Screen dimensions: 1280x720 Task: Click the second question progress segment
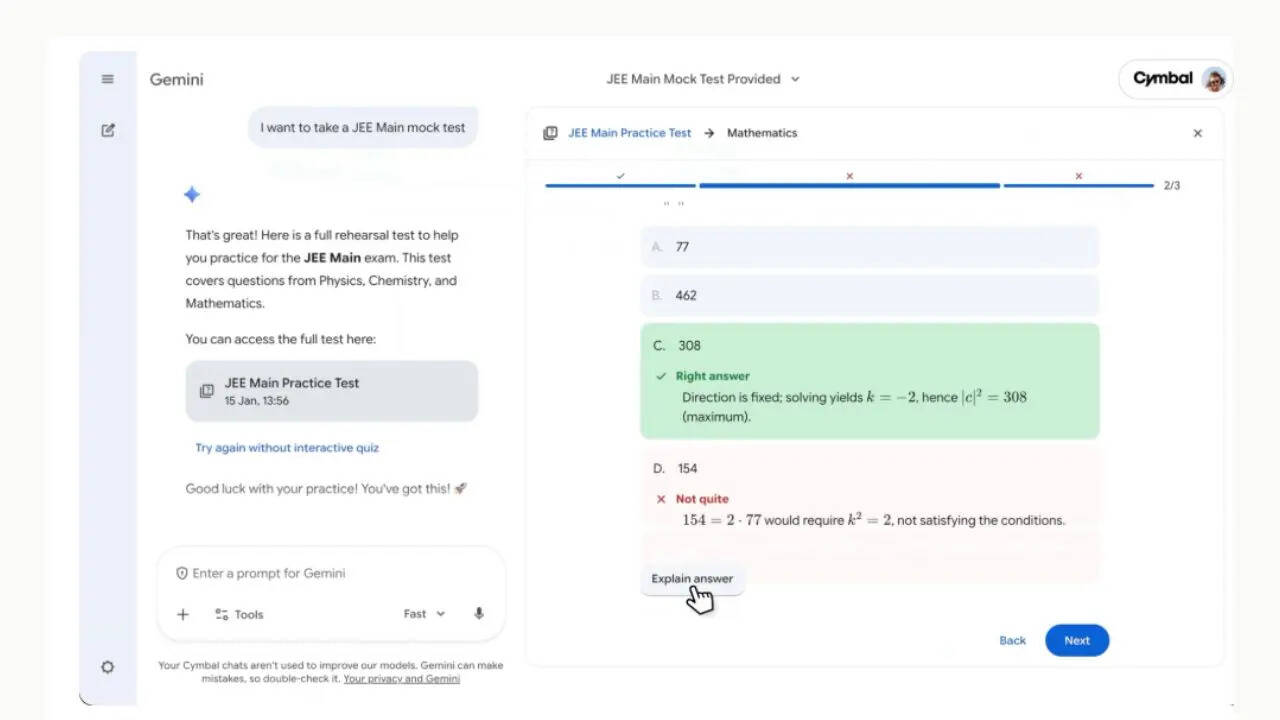[x=849, y=185]
